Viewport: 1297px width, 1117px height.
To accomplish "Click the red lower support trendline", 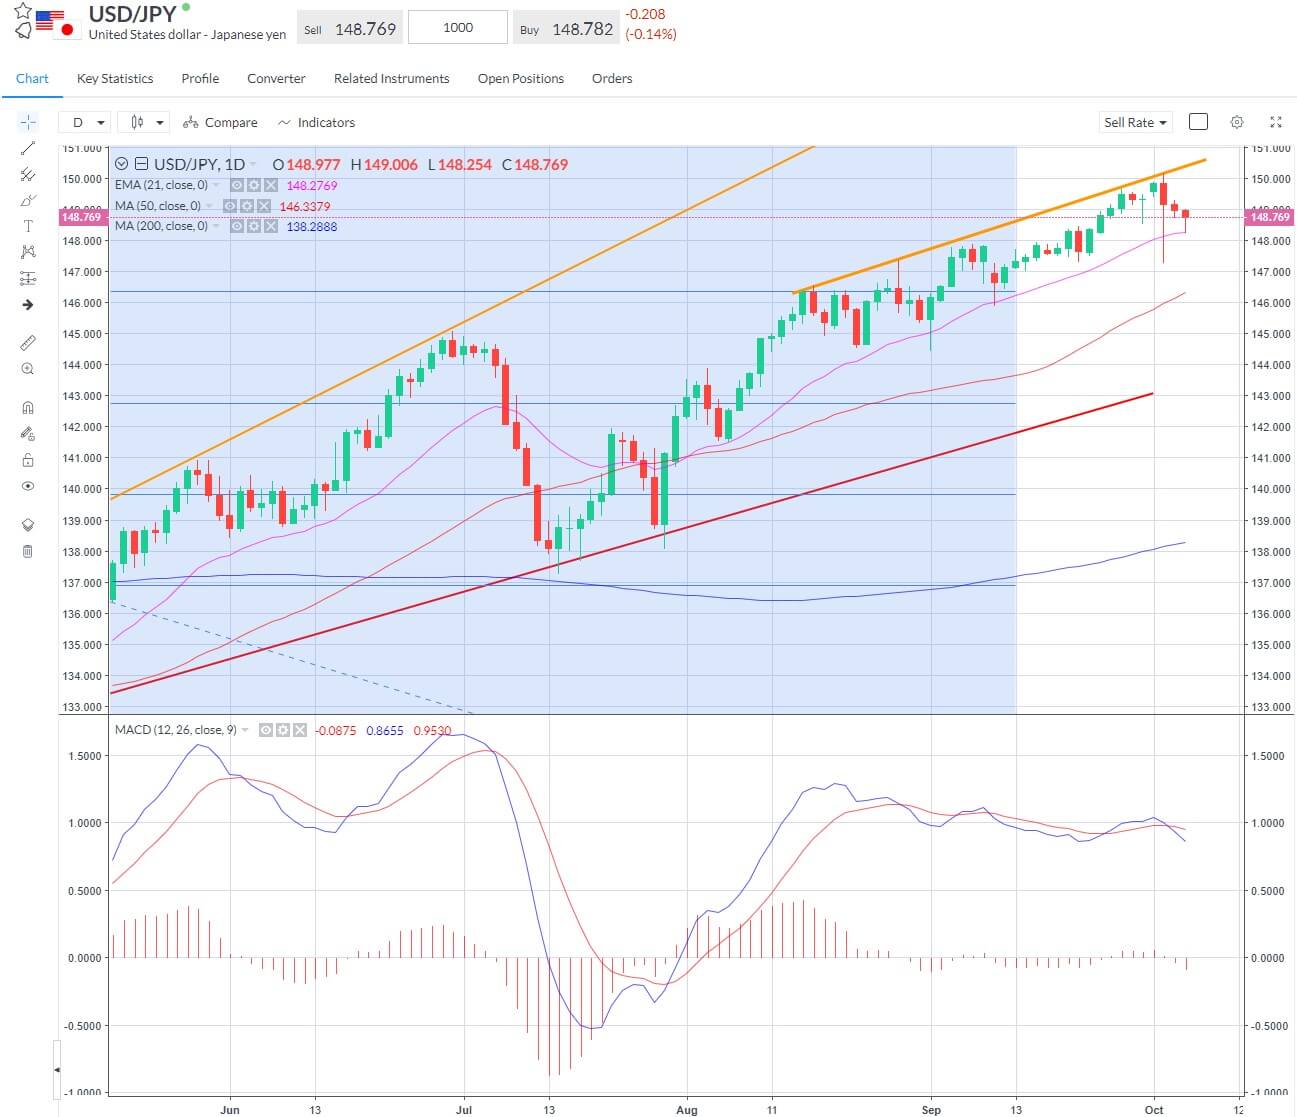I will (x=632, y=543).
